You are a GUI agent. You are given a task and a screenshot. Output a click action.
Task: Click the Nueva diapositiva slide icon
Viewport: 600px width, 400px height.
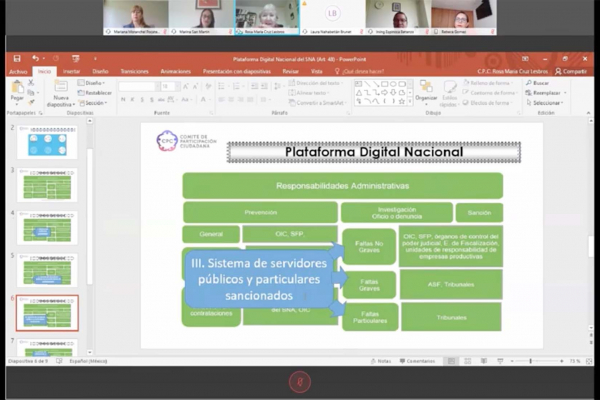click(60, 87)
